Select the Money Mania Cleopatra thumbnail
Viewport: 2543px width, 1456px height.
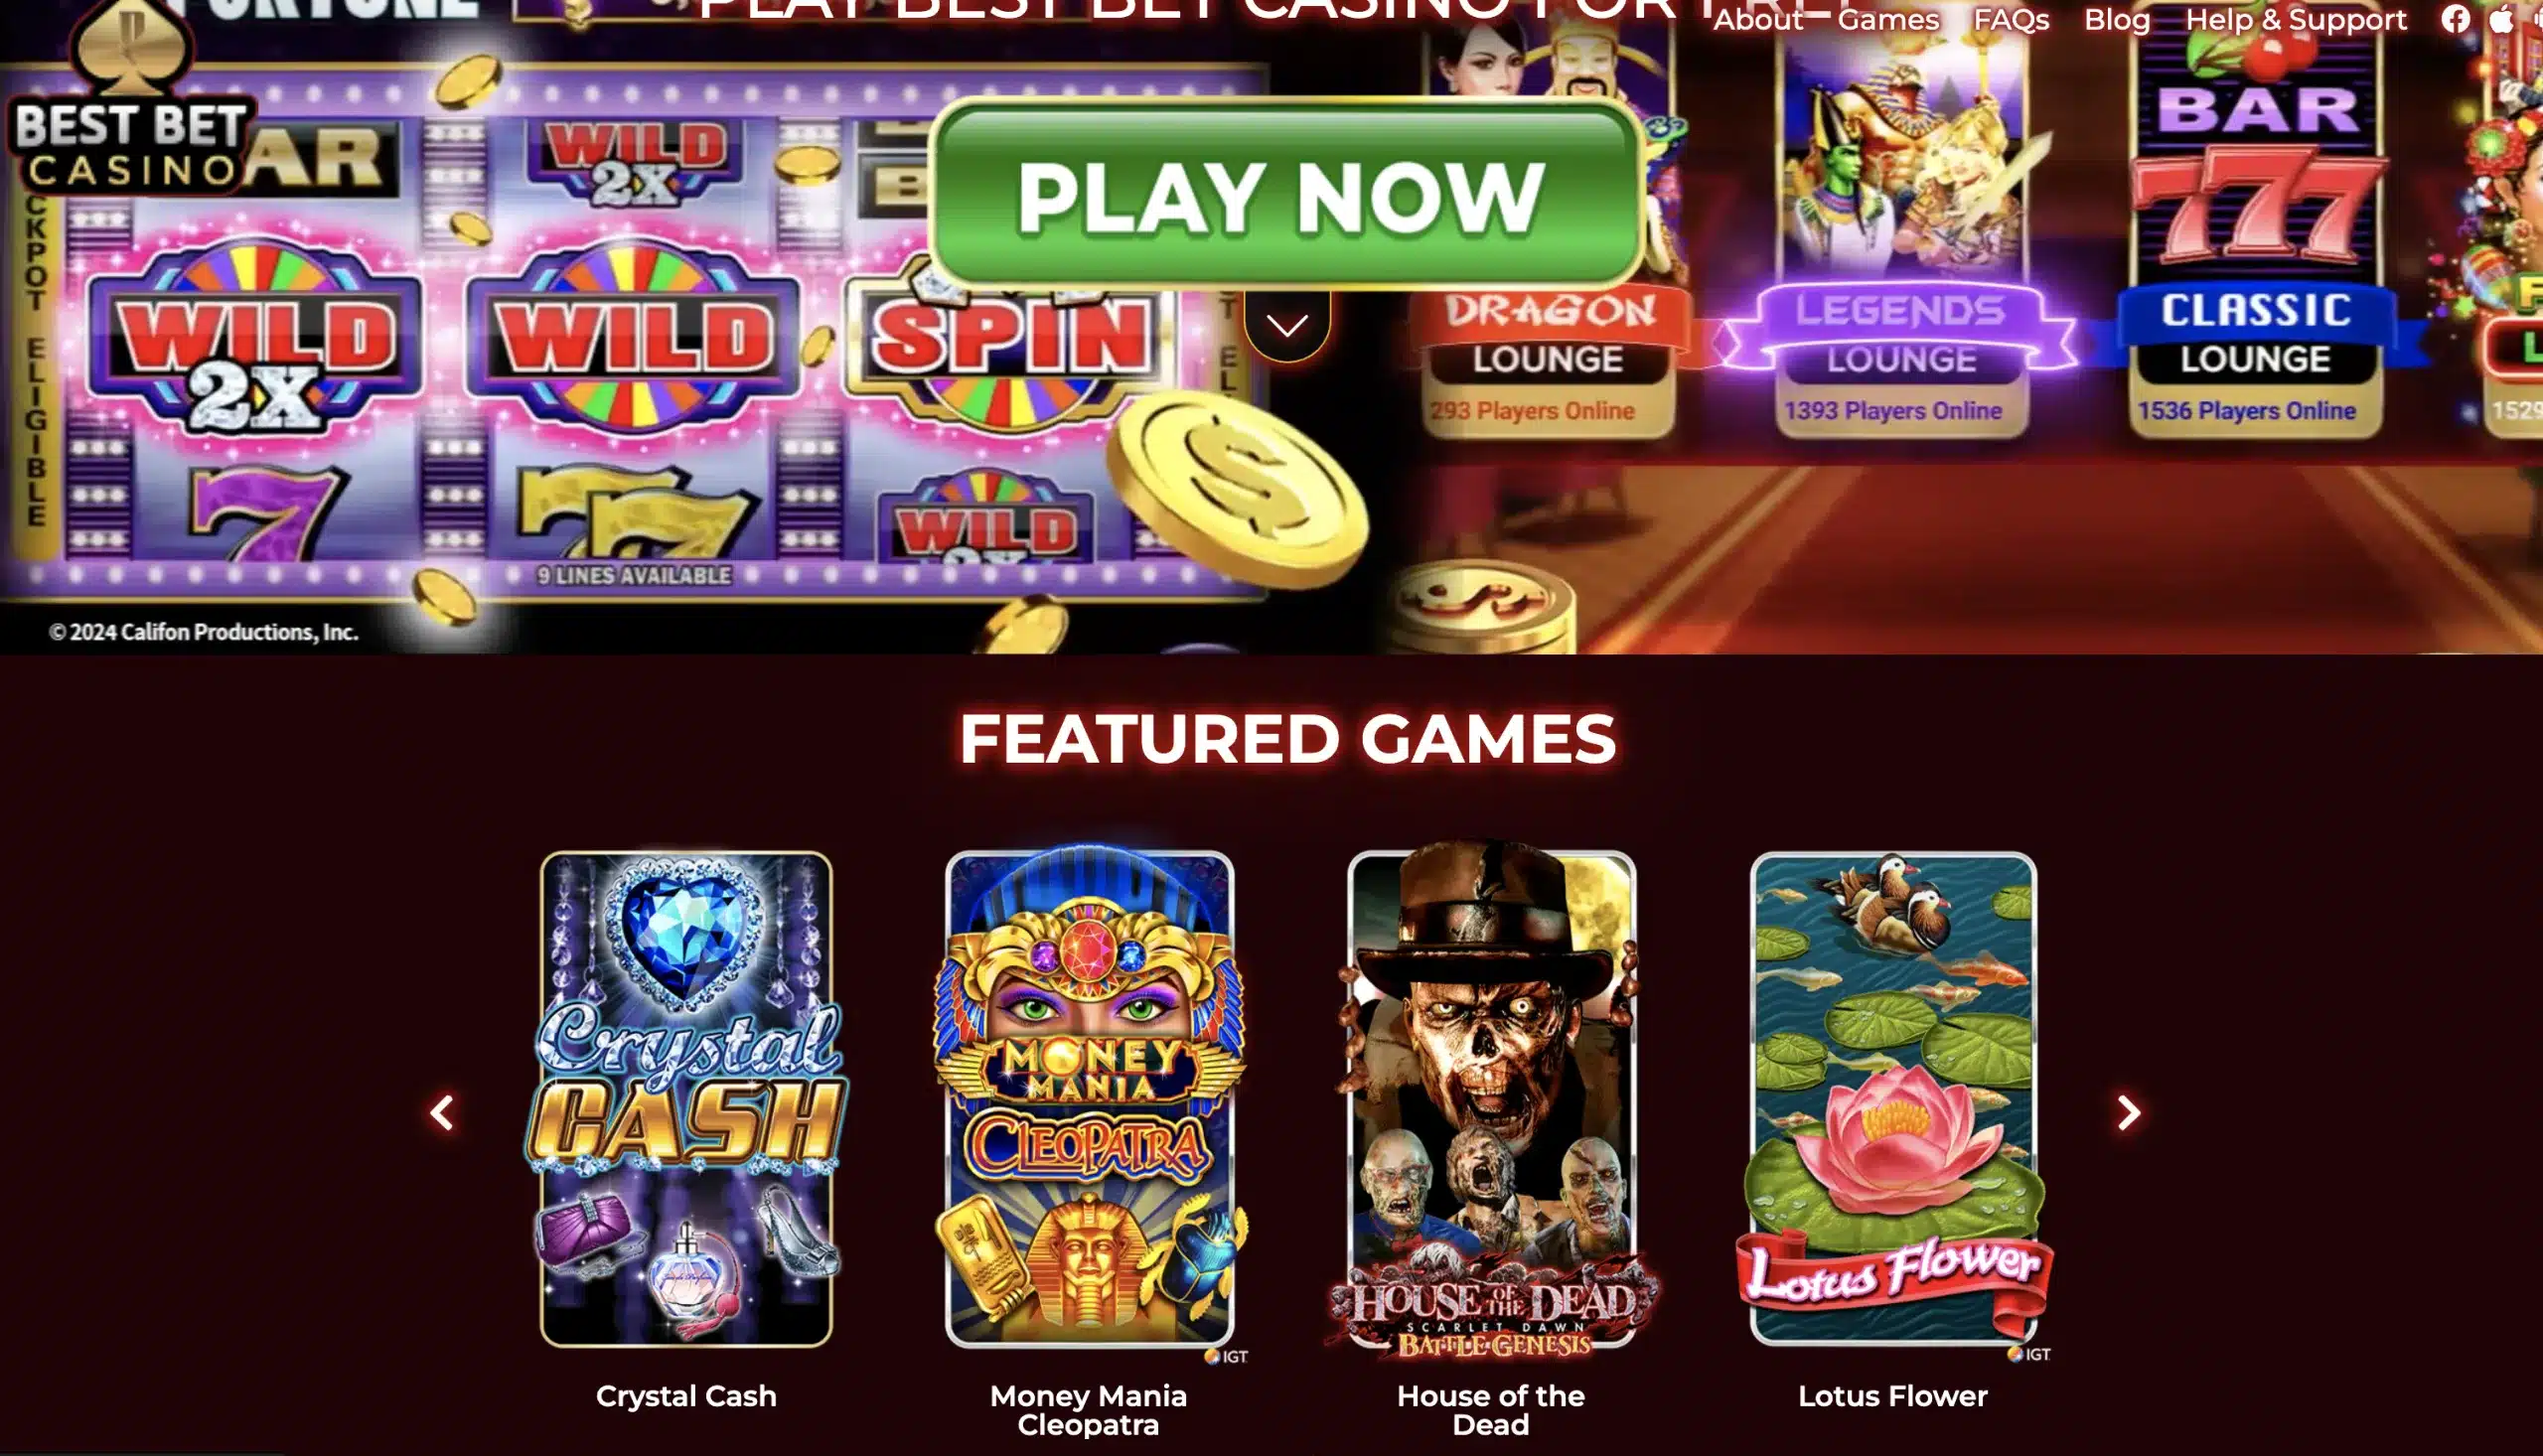pos(1089,1098)
